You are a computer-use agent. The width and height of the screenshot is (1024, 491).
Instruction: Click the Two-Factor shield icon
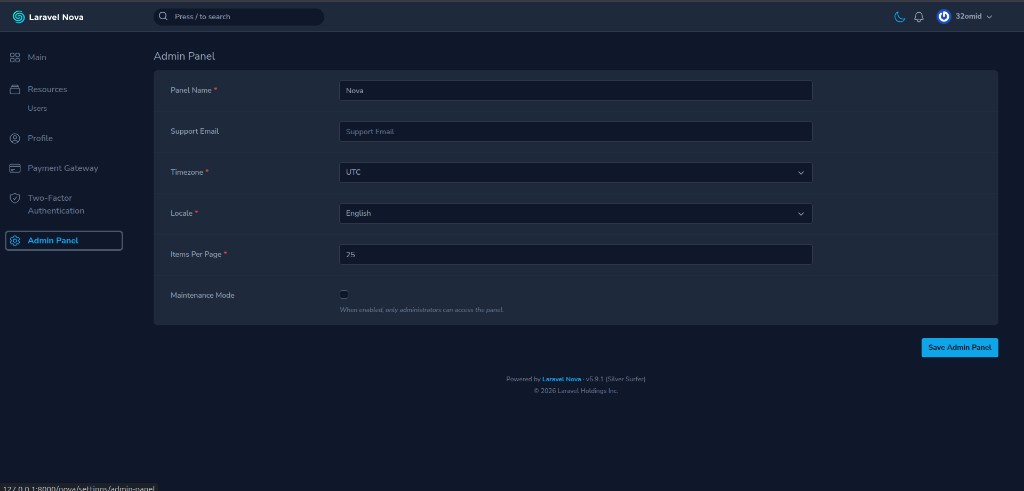click(15, 198)
